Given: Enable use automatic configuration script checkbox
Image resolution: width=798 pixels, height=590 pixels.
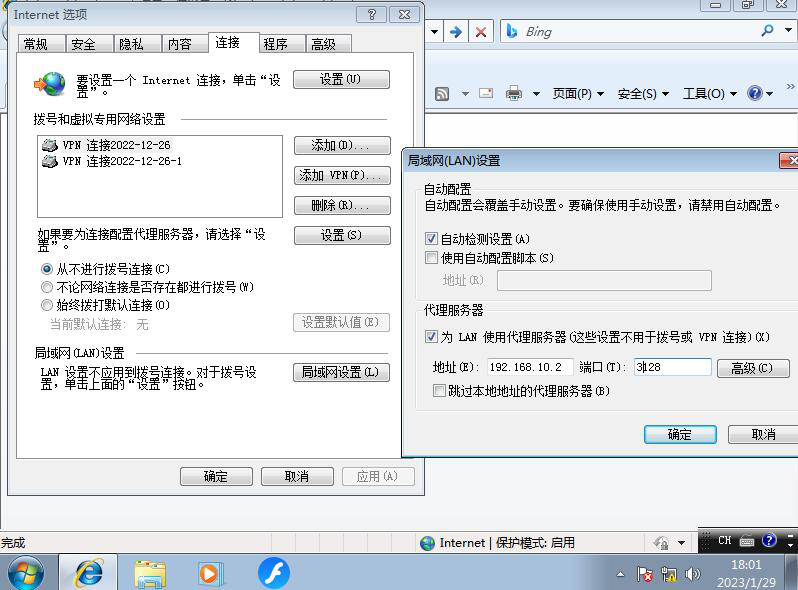Looking at the screenshot, I should click(x=431, y=258).
